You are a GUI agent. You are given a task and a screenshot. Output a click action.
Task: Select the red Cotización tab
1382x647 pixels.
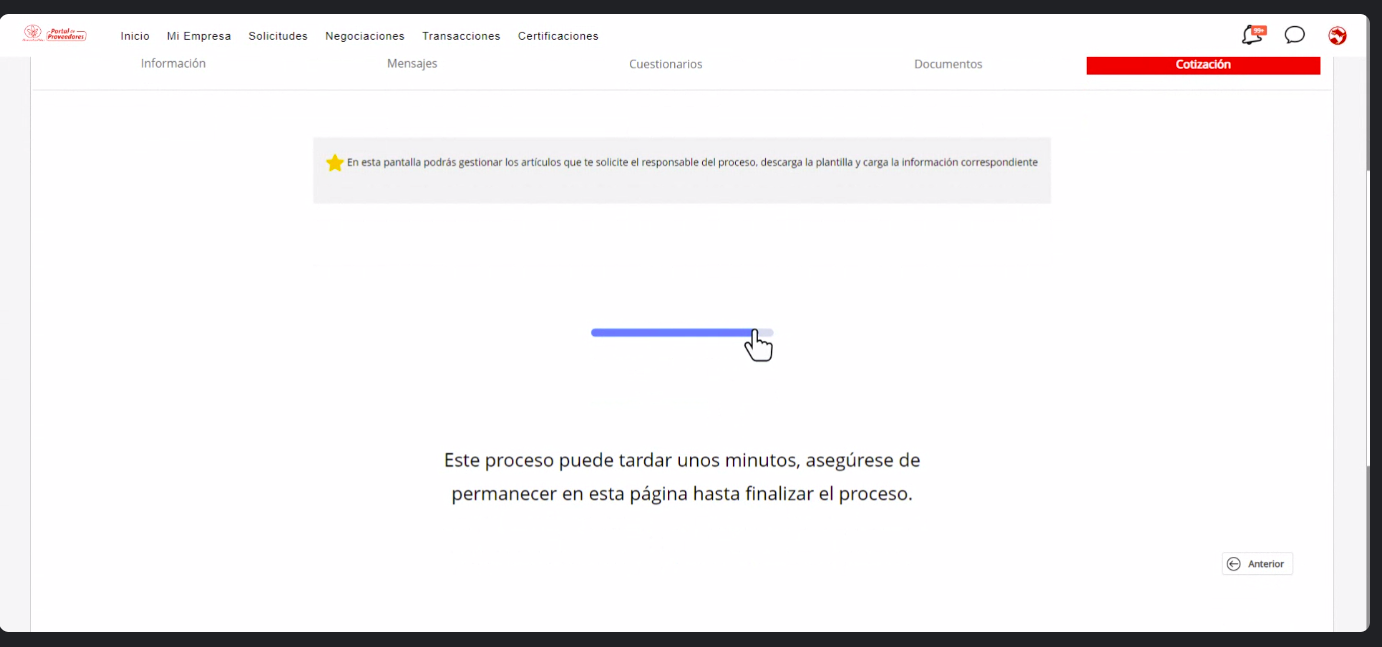(1203, 65)
